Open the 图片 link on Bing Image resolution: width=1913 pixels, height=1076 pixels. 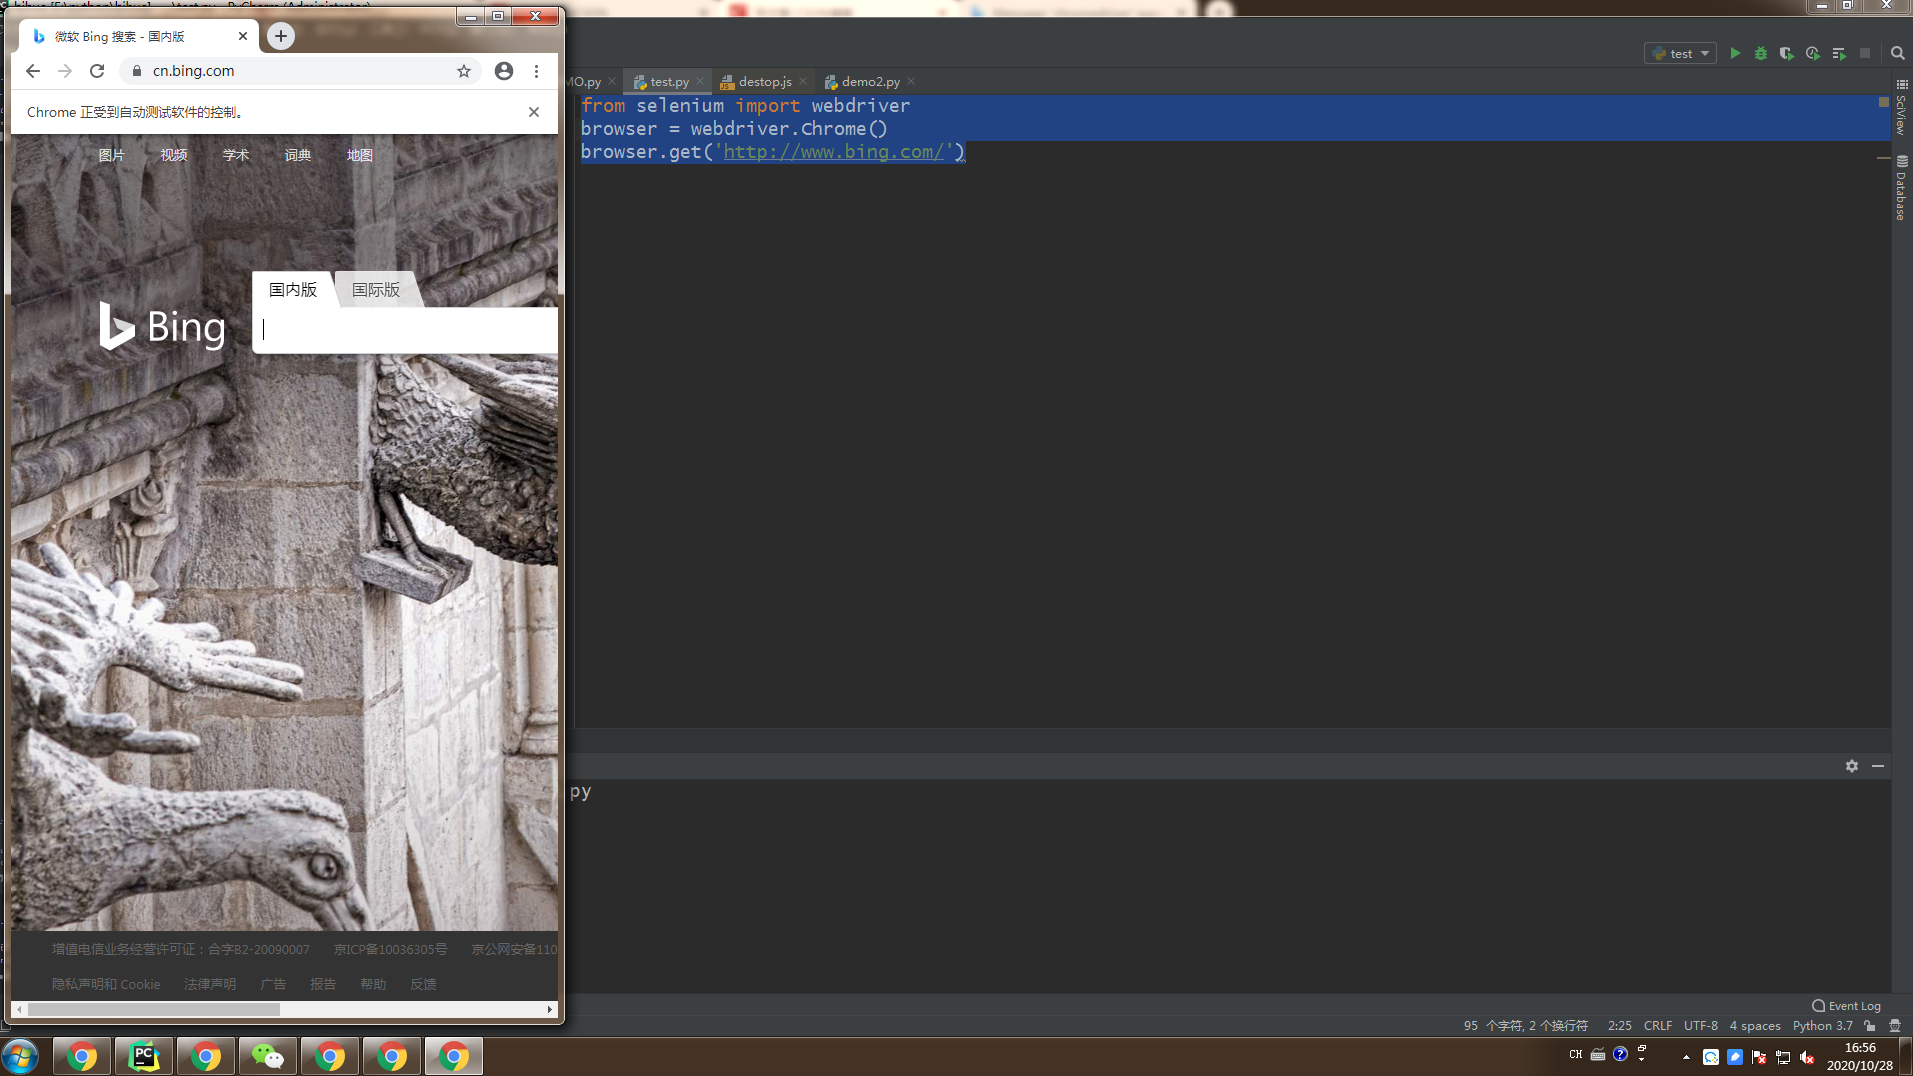(112, 155)
